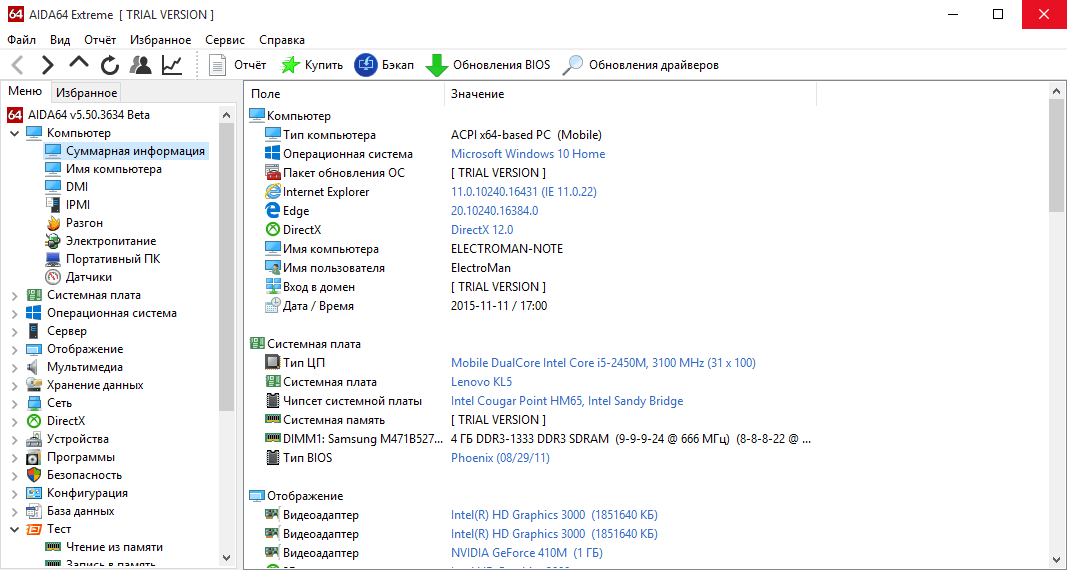1067x570 pixels.
Task: Open Intel Core i5-2450M CPU link
Action: [x=604, y=363]
